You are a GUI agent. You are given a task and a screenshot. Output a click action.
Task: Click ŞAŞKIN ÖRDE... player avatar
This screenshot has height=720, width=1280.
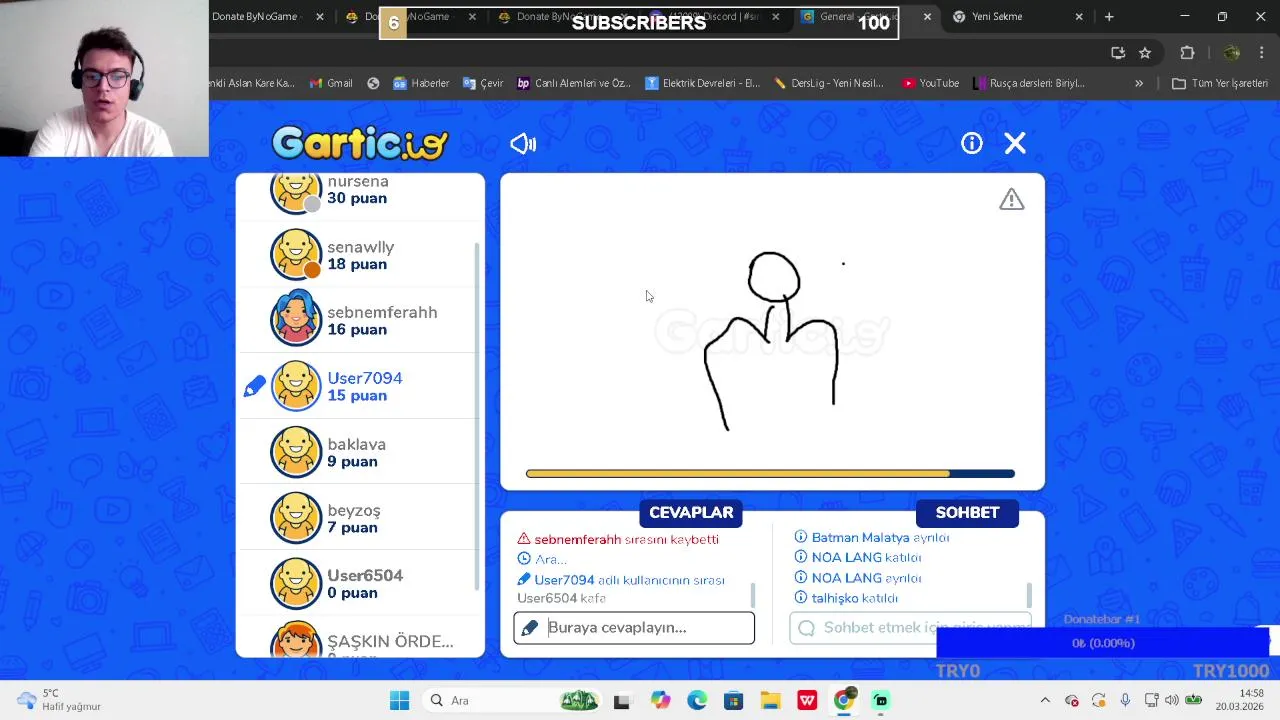pos(296,640)
